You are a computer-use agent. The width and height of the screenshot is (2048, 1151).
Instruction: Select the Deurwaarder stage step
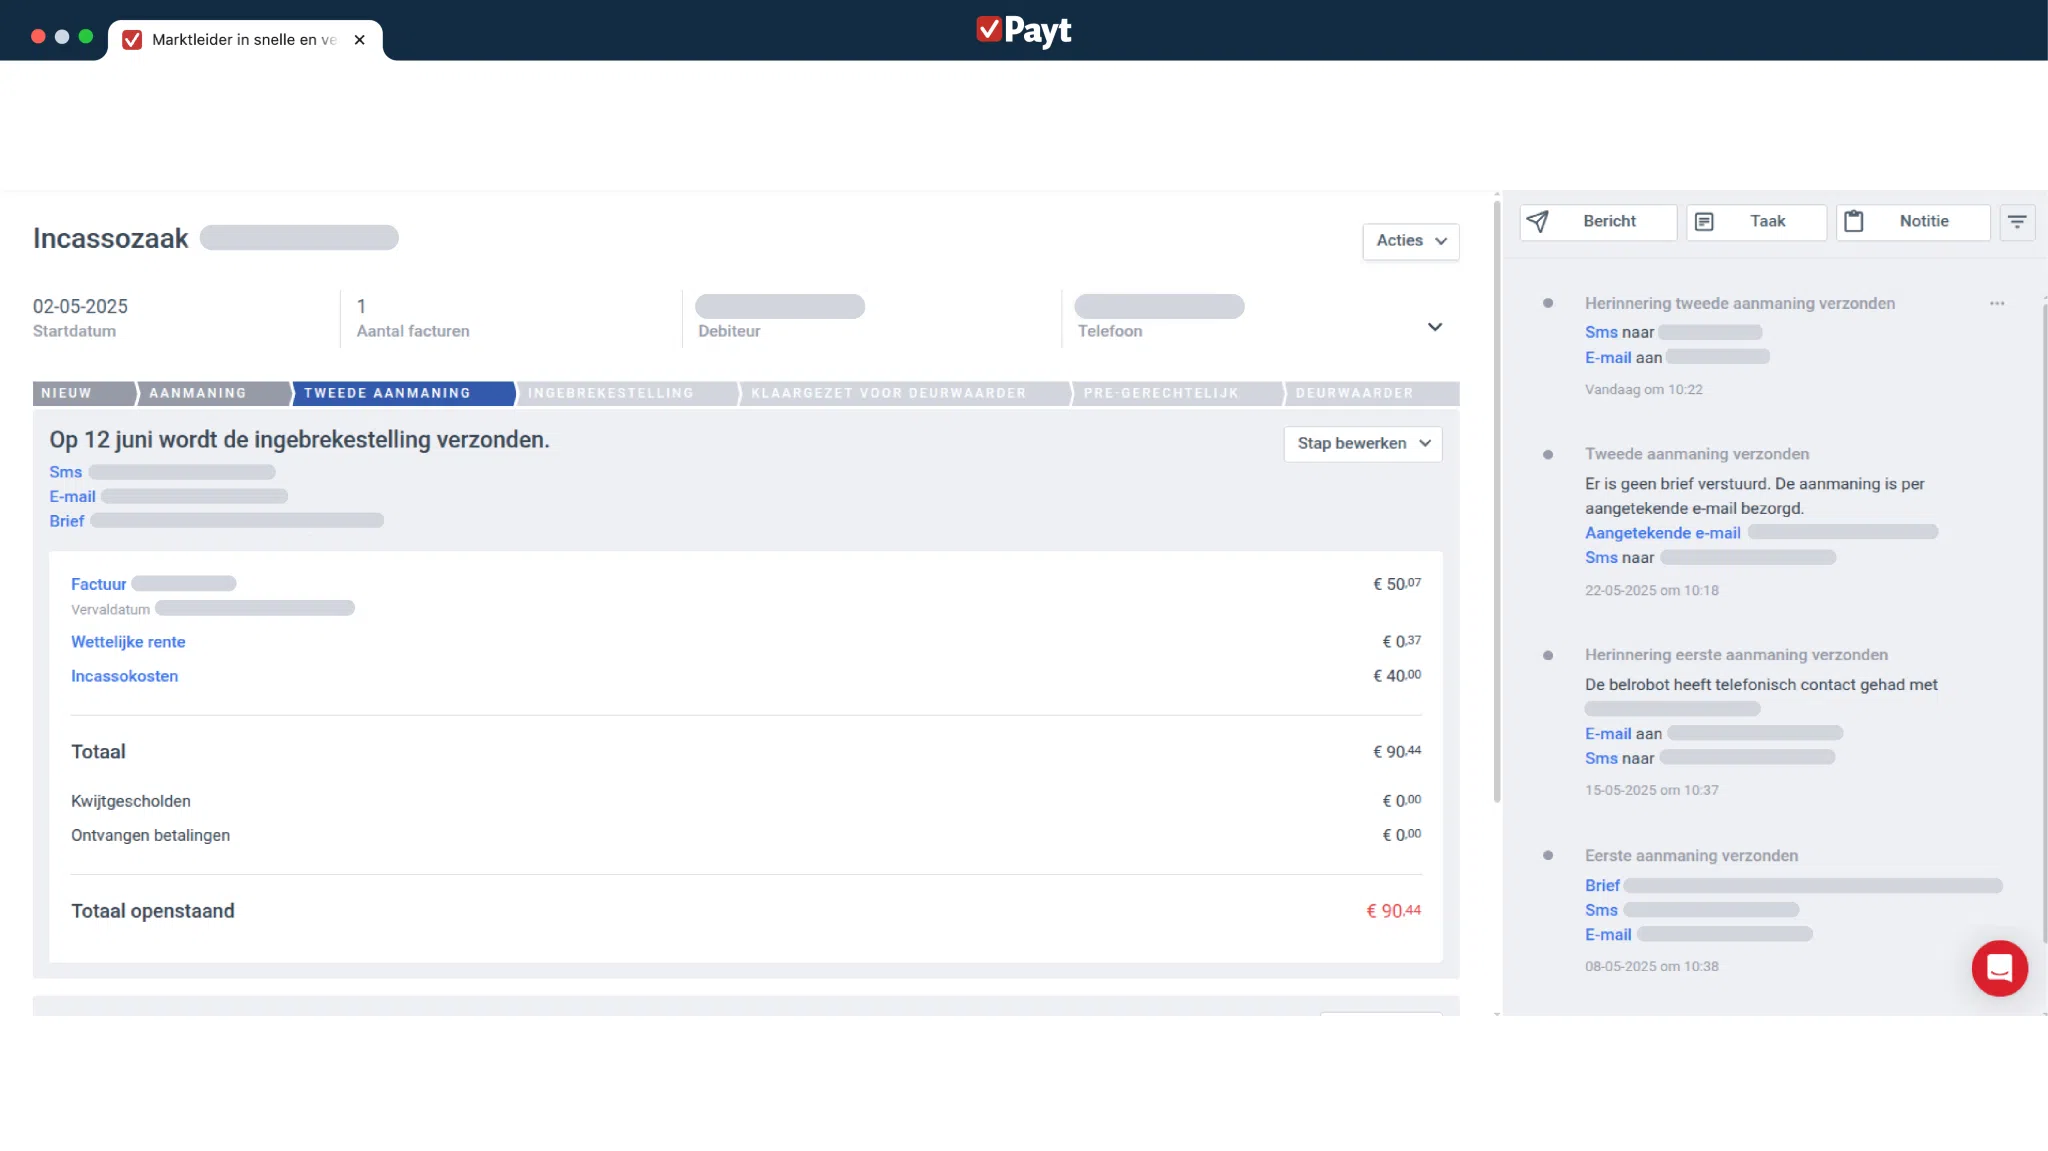(1354, 393)
